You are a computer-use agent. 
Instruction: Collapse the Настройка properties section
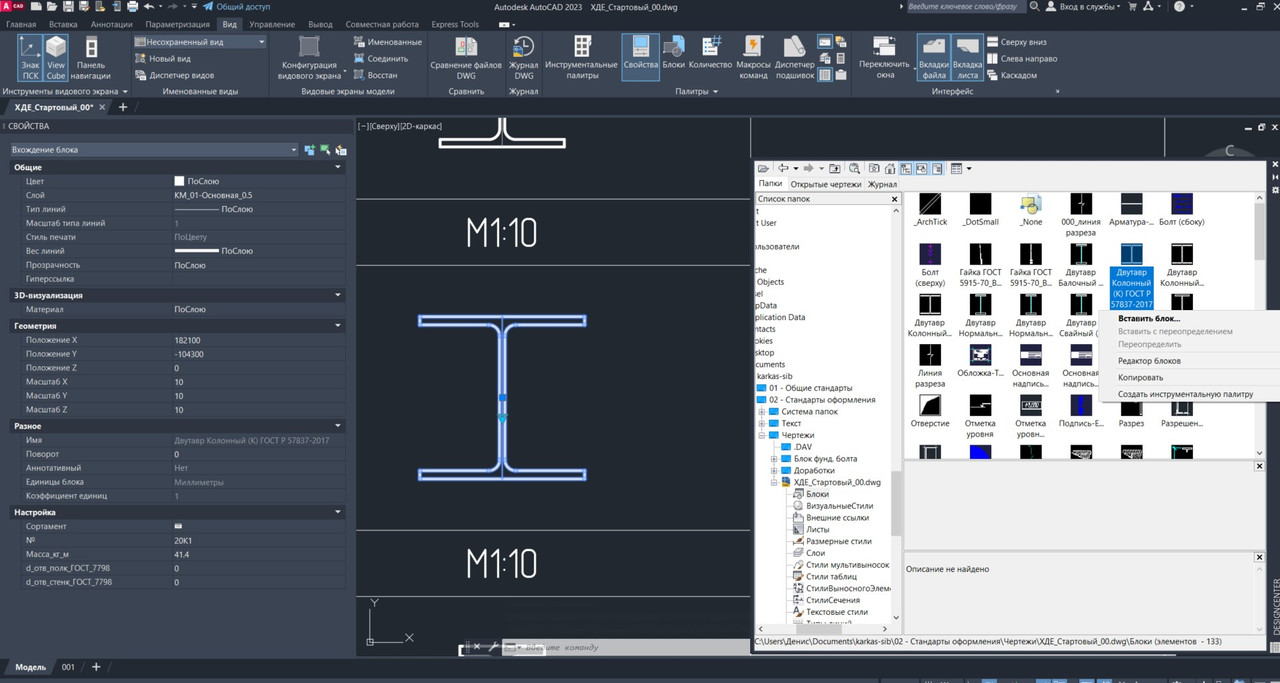point(338,512)
